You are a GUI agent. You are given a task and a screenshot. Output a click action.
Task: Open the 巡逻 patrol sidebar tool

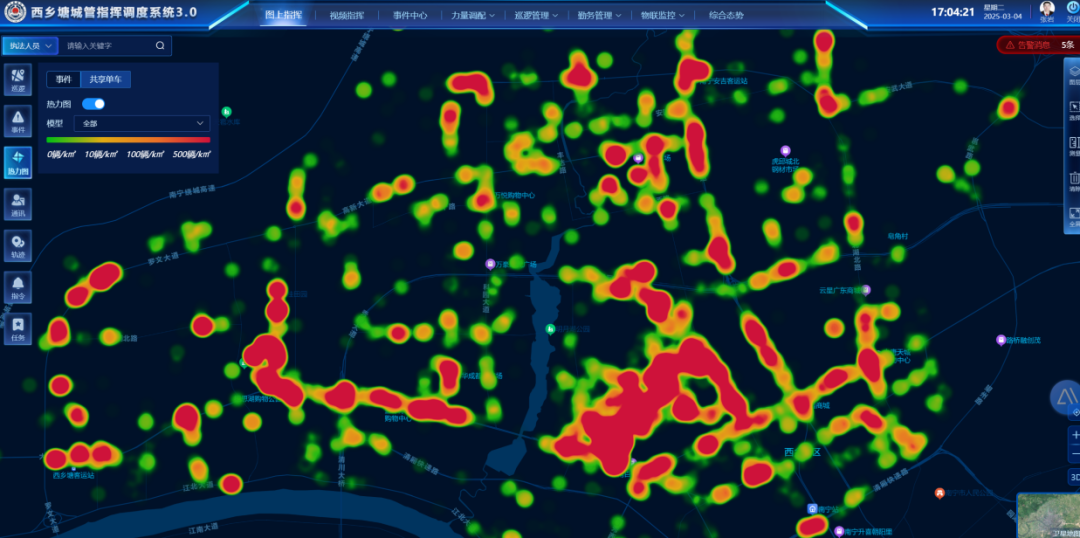pos(17,80)
